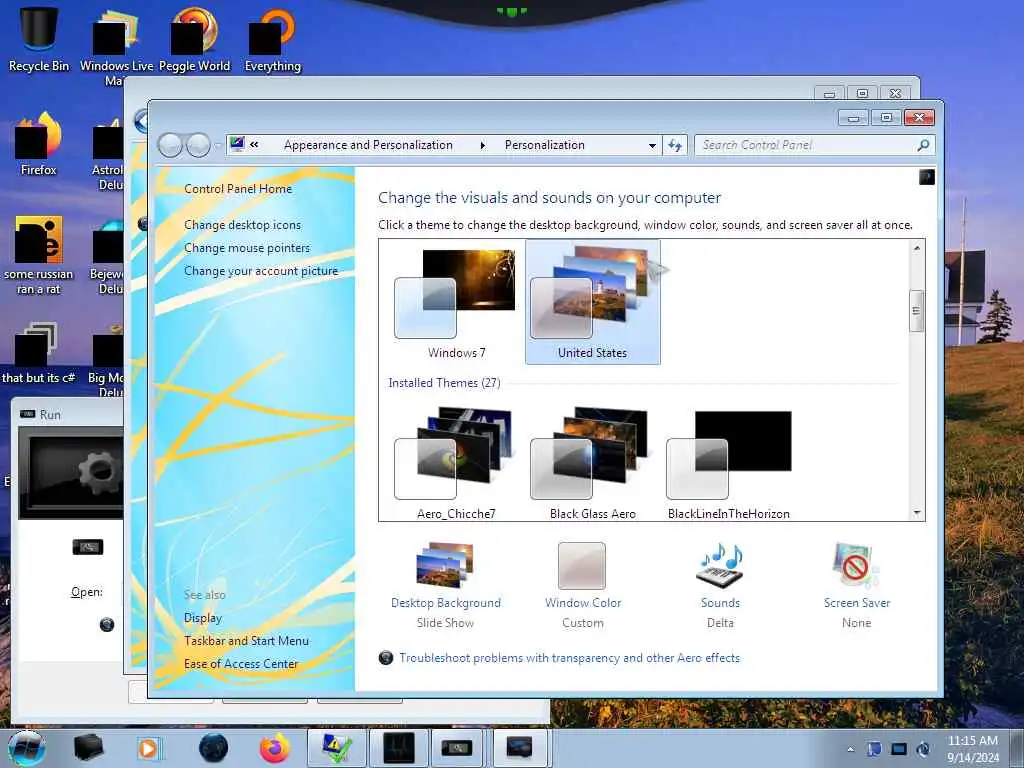Open Window Color custom swatch
1024x768 pixels.
point(583,586)
